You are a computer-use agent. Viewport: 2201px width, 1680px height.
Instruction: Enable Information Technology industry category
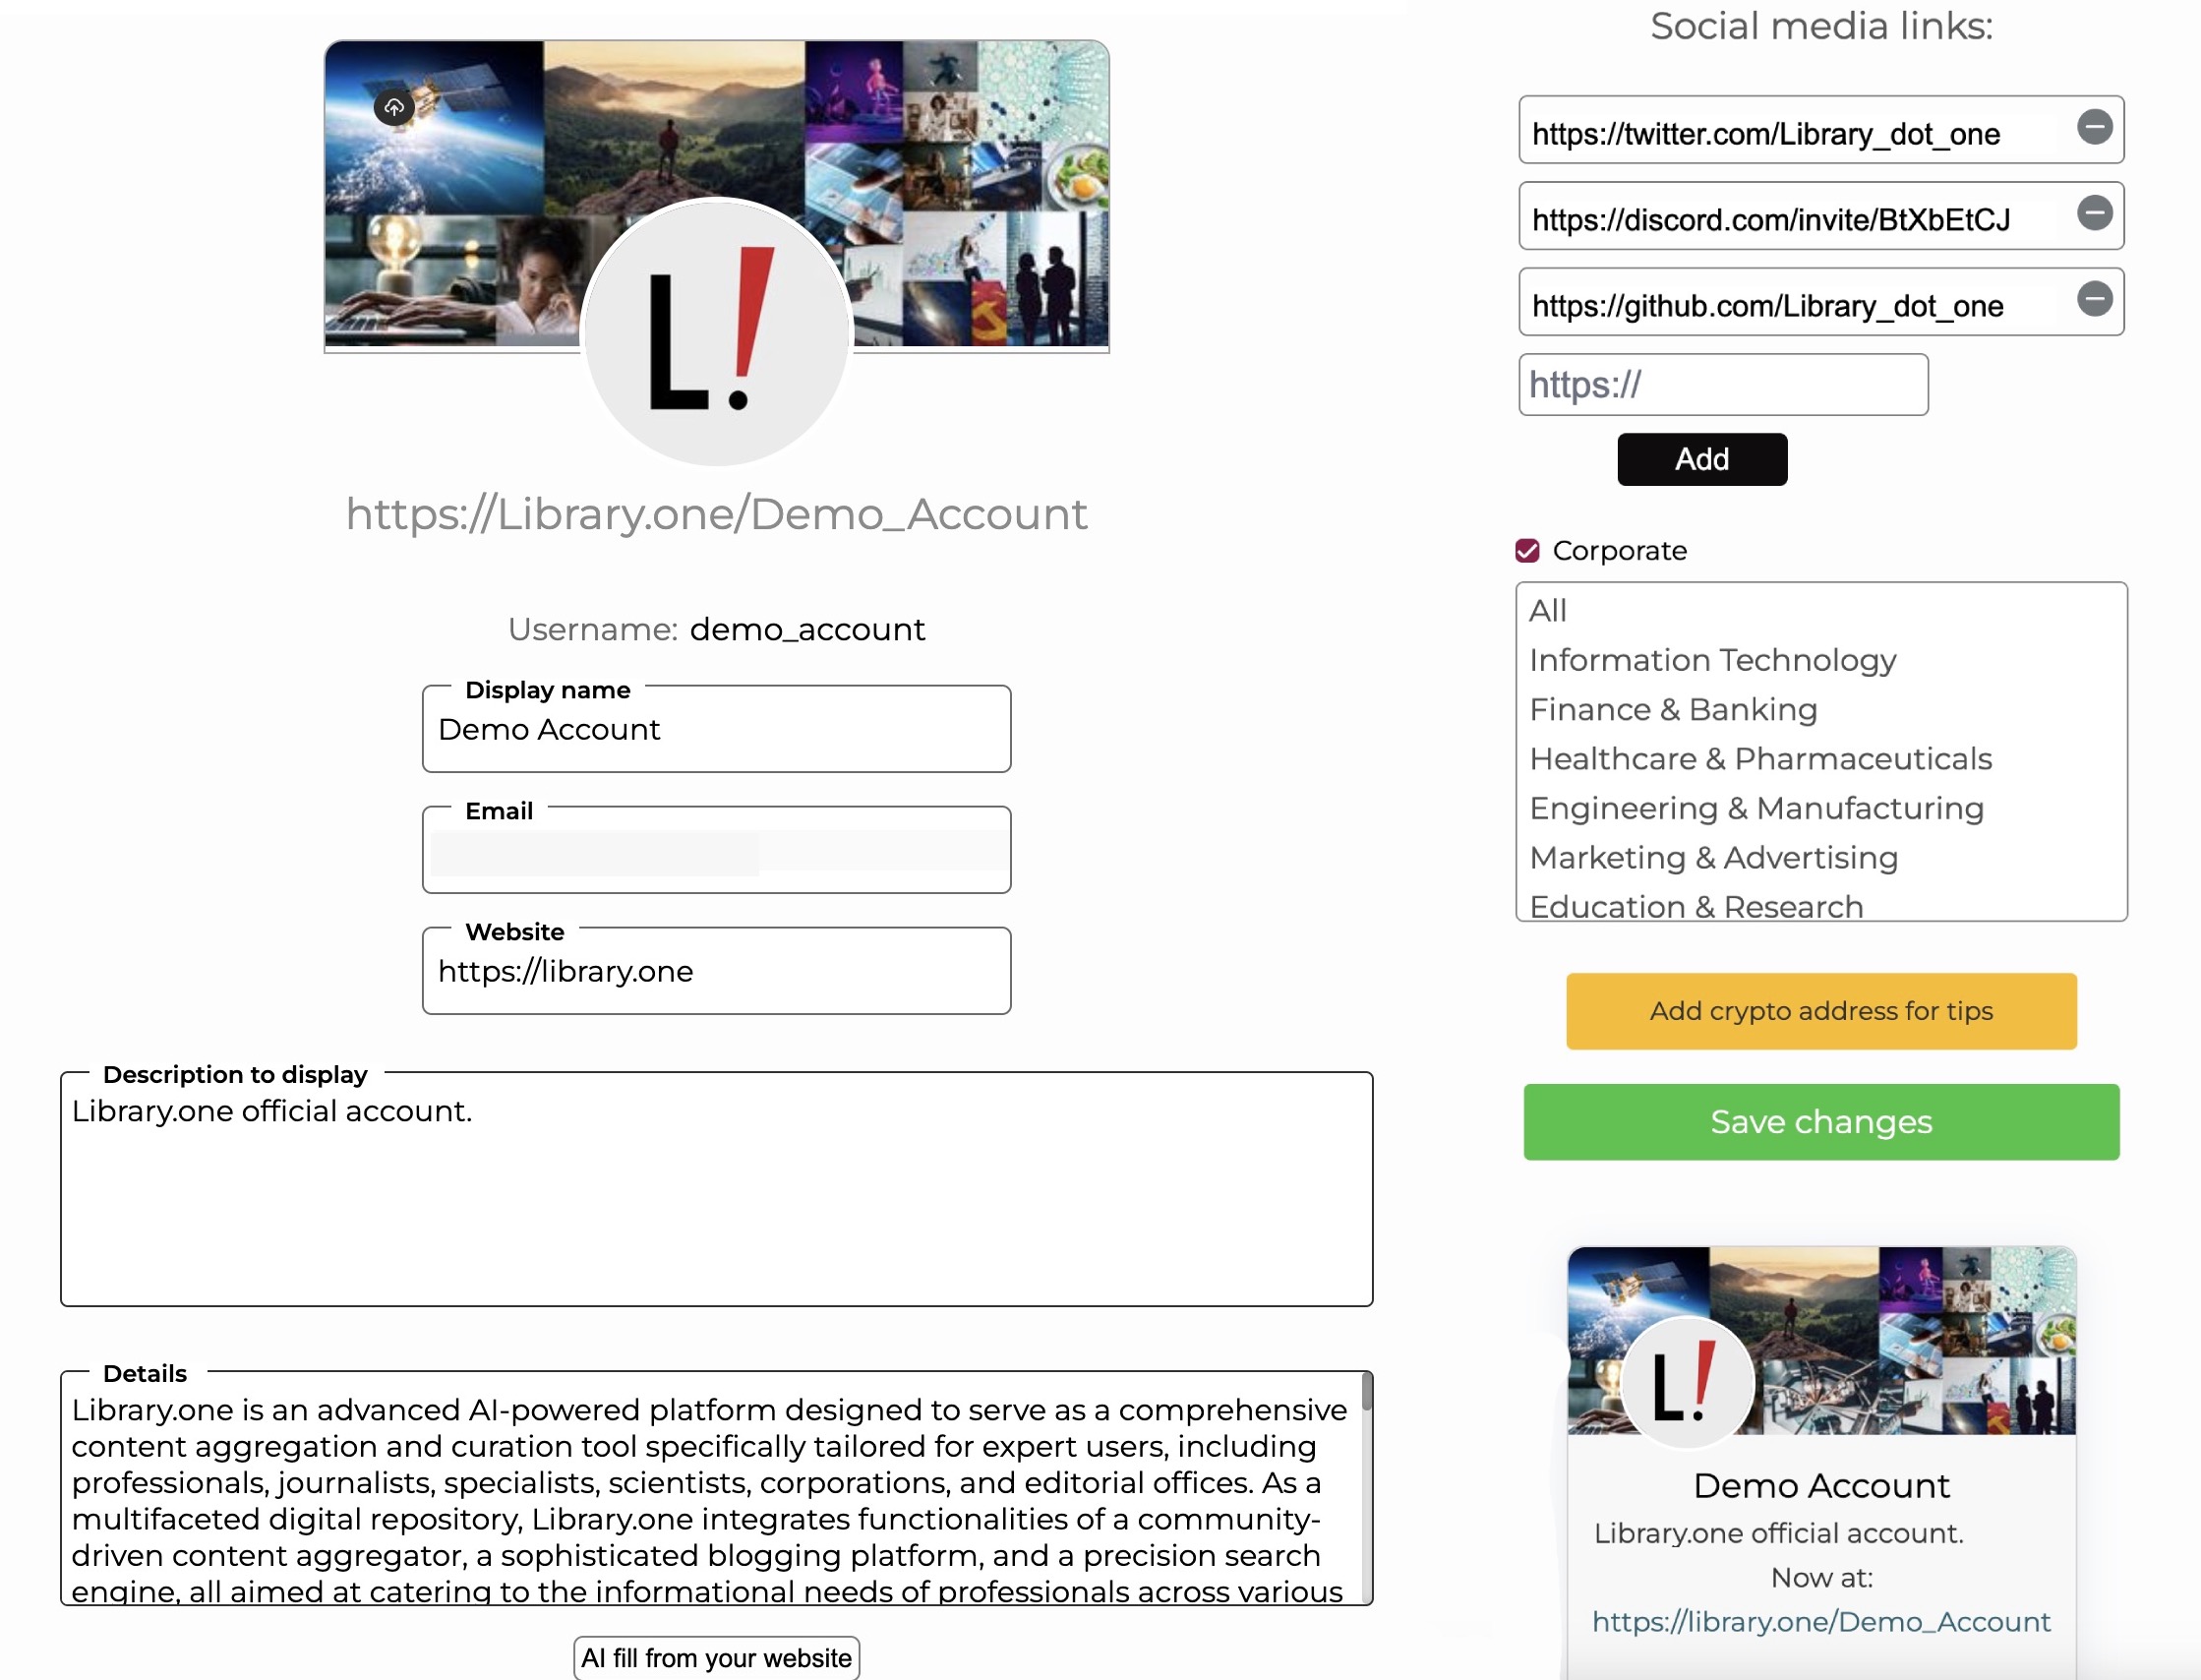1712,658
